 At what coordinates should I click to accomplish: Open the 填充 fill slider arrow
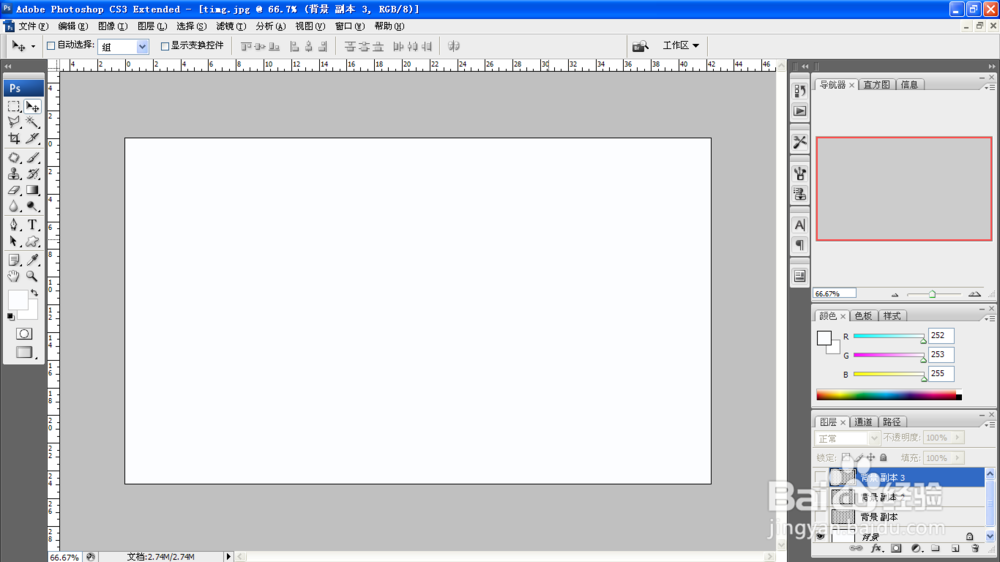point(957,458)
